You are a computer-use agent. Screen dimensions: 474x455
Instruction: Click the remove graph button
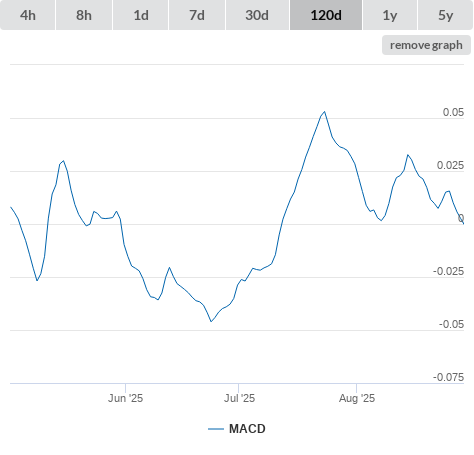tap(426, 45)
